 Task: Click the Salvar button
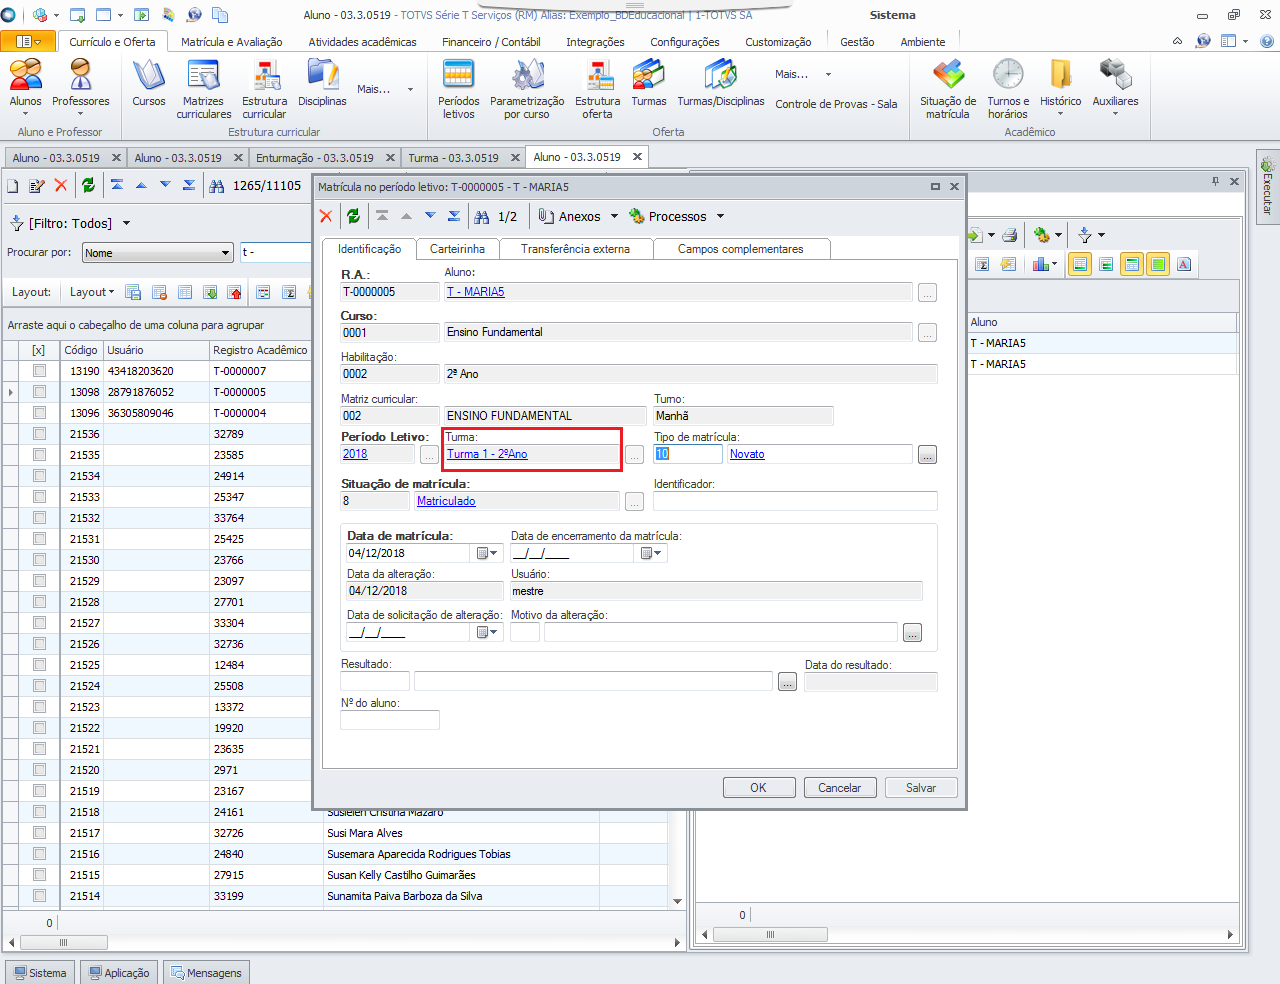click(x=921, y=788)
